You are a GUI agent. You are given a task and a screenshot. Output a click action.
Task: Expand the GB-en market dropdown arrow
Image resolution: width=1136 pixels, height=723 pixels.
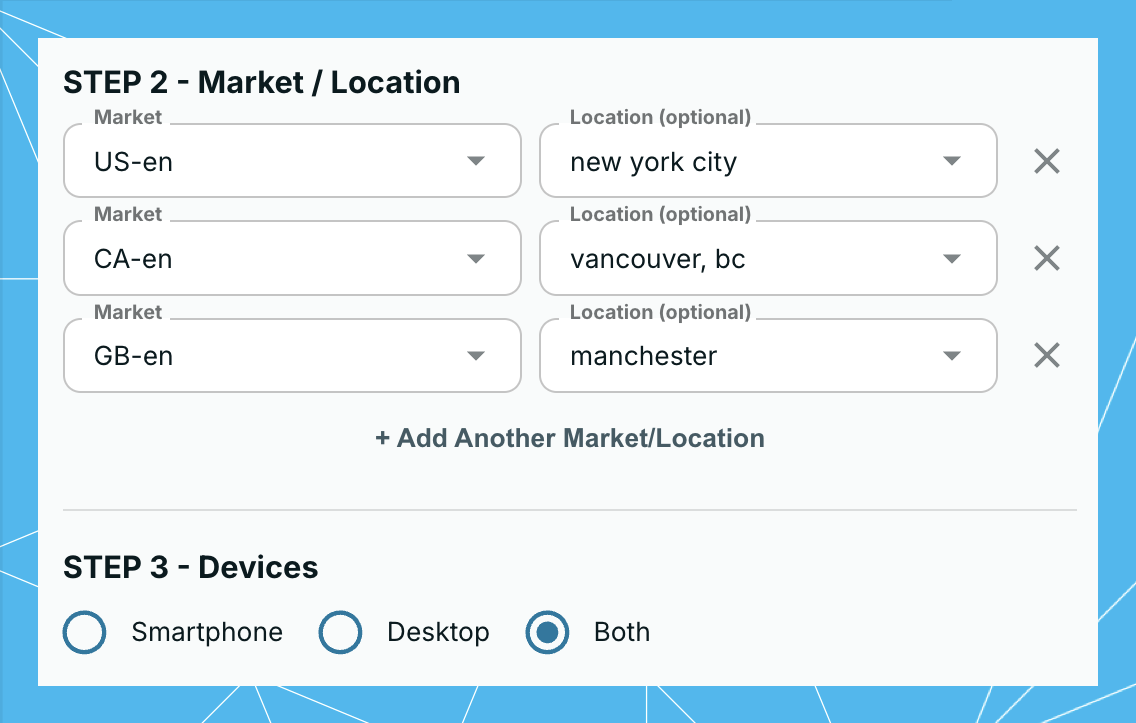(x=475, y=356)
